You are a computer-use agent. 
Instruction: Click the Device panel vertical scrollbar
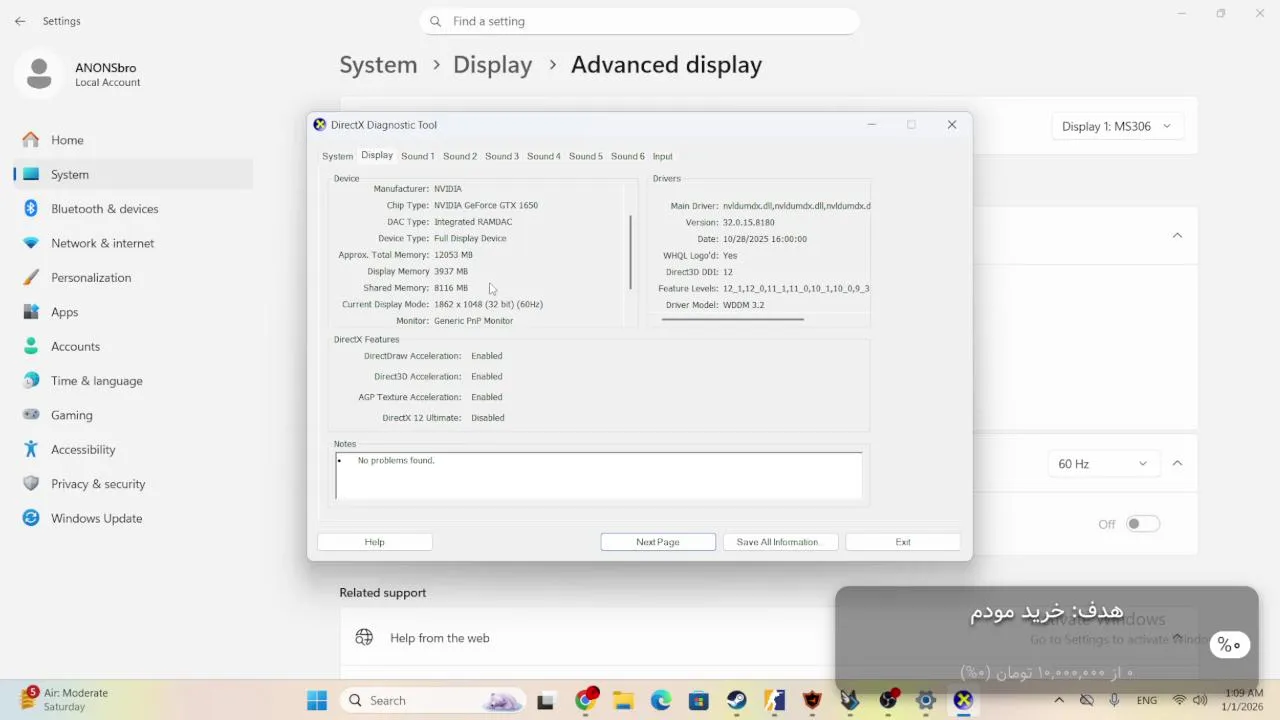(630, 252)
